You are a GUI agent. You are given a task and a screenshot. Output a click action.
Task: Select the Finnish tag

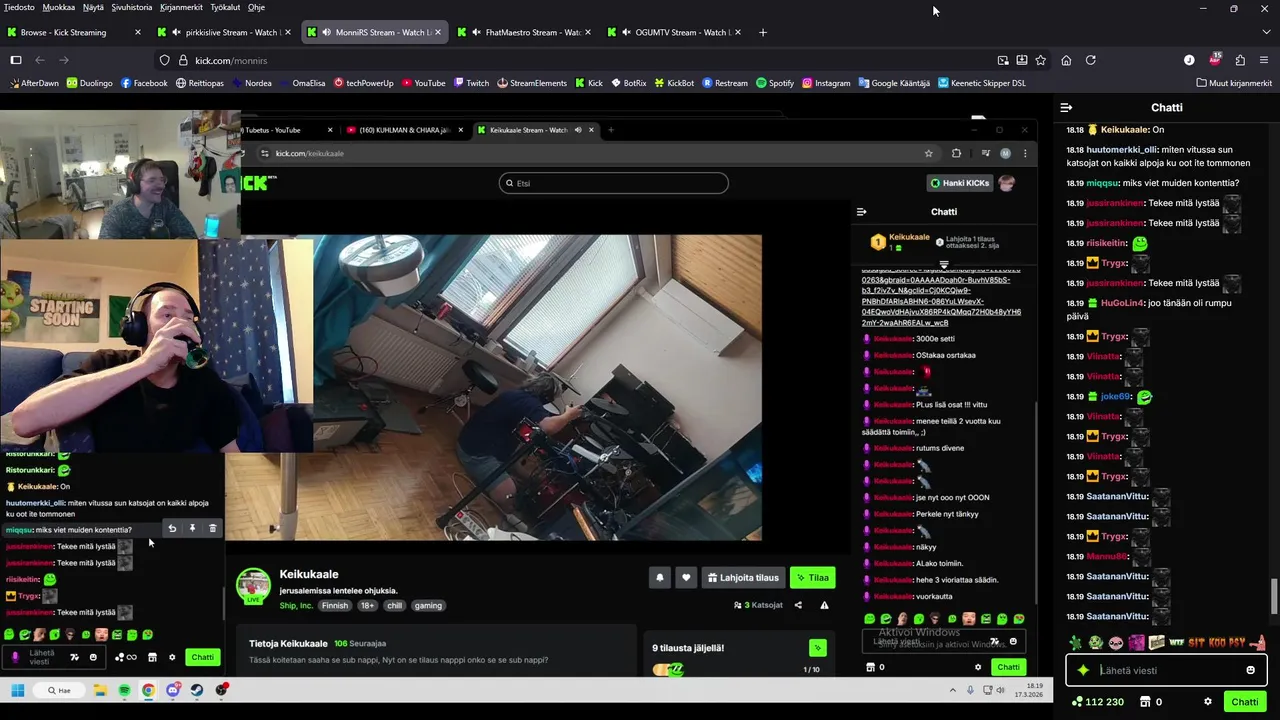335,605
